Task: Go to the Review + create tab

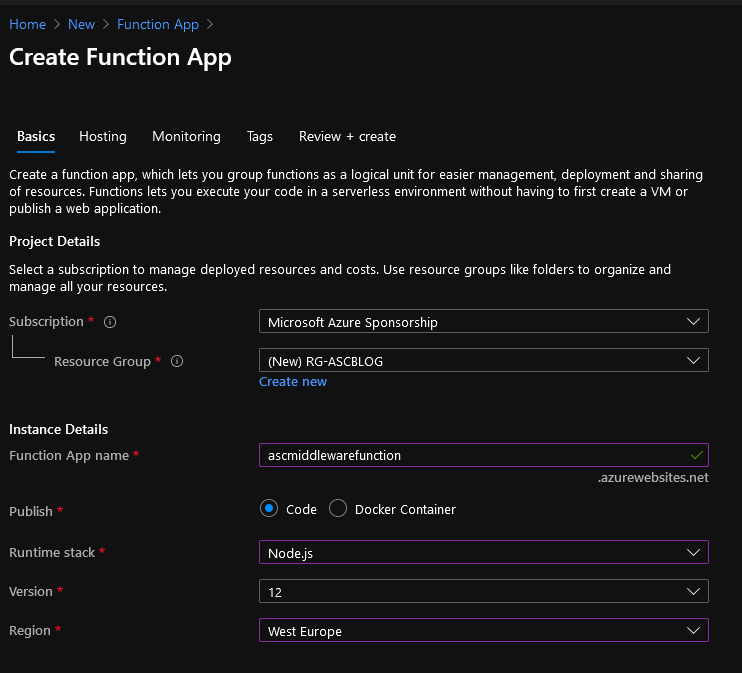Action: 347,136
